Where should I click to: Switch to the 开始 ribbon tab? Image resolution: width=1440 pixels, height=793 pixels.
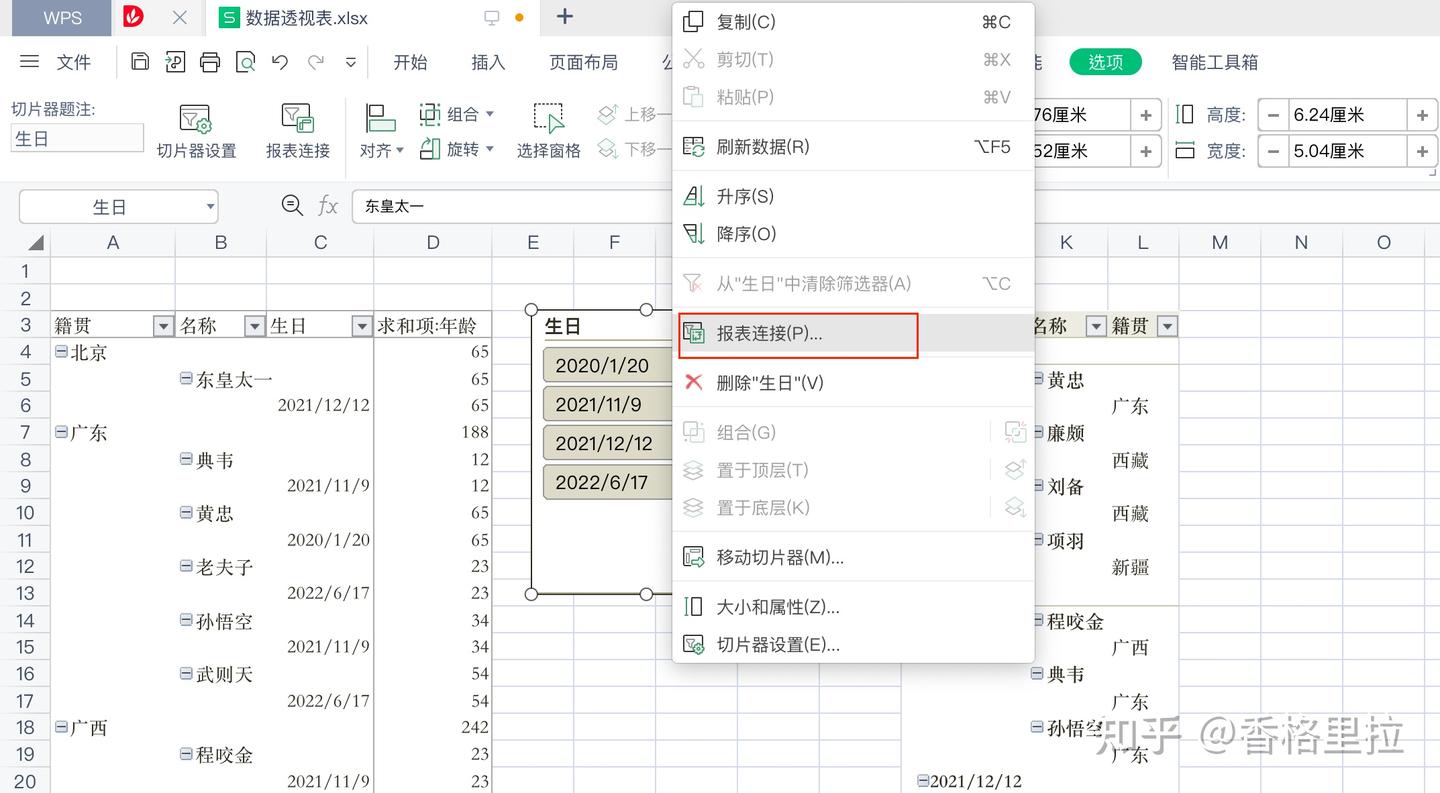coord(410,62)
